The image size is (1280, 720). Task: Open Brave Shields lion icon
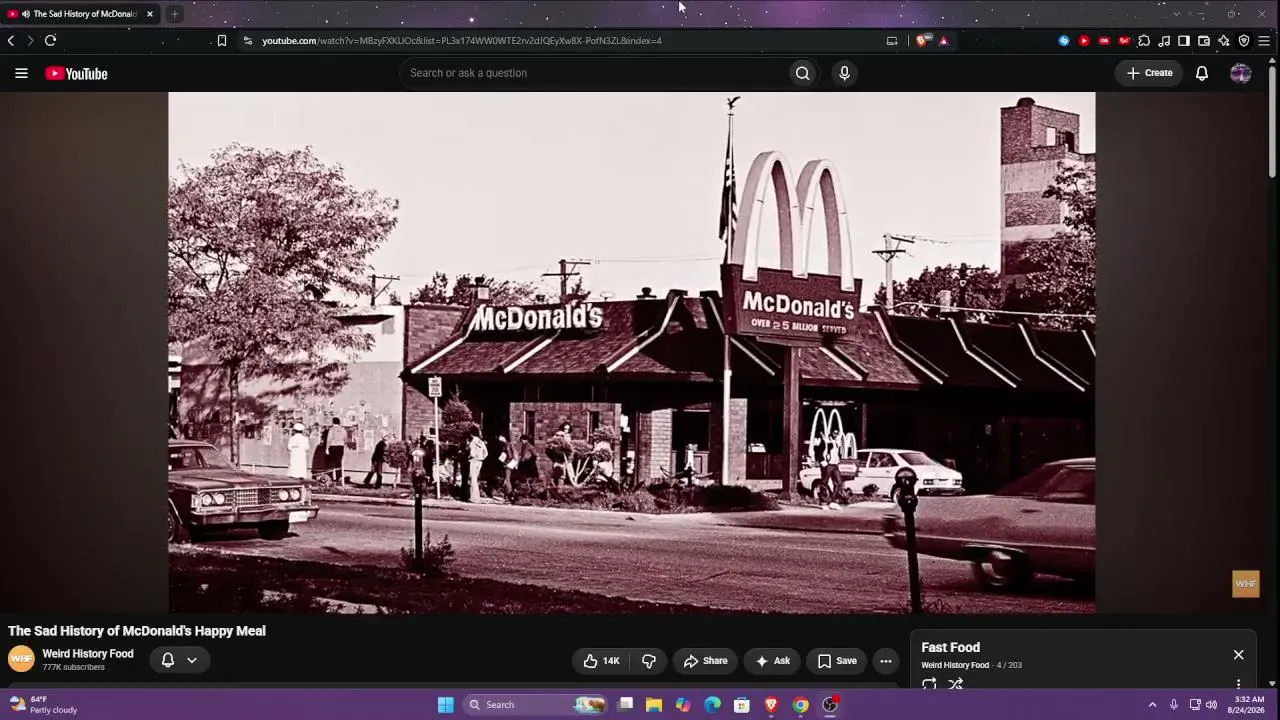[x=922, y=41]
